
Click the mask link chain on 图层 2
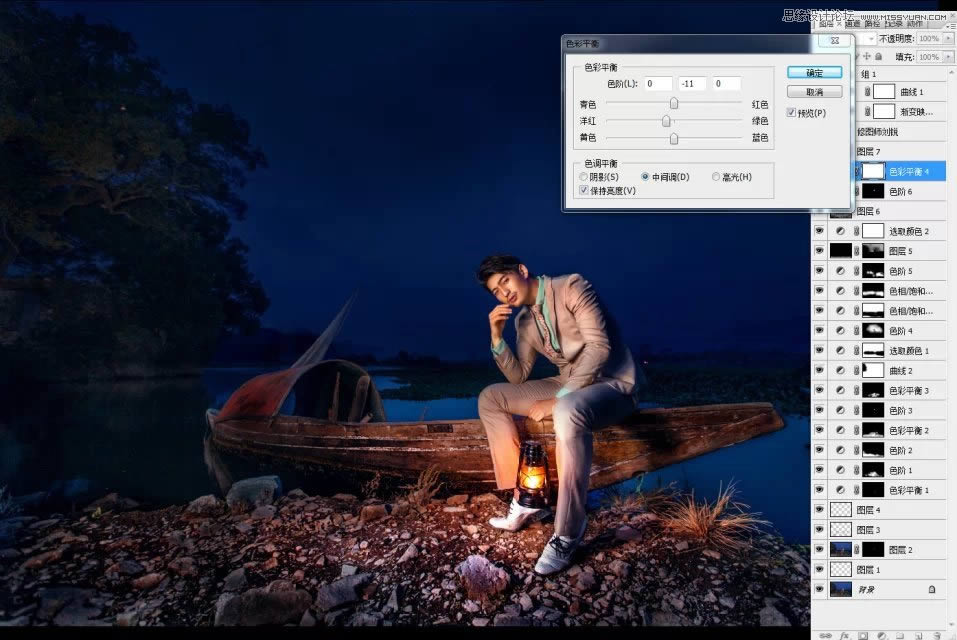pyautogui.click(x=856, y=550)
